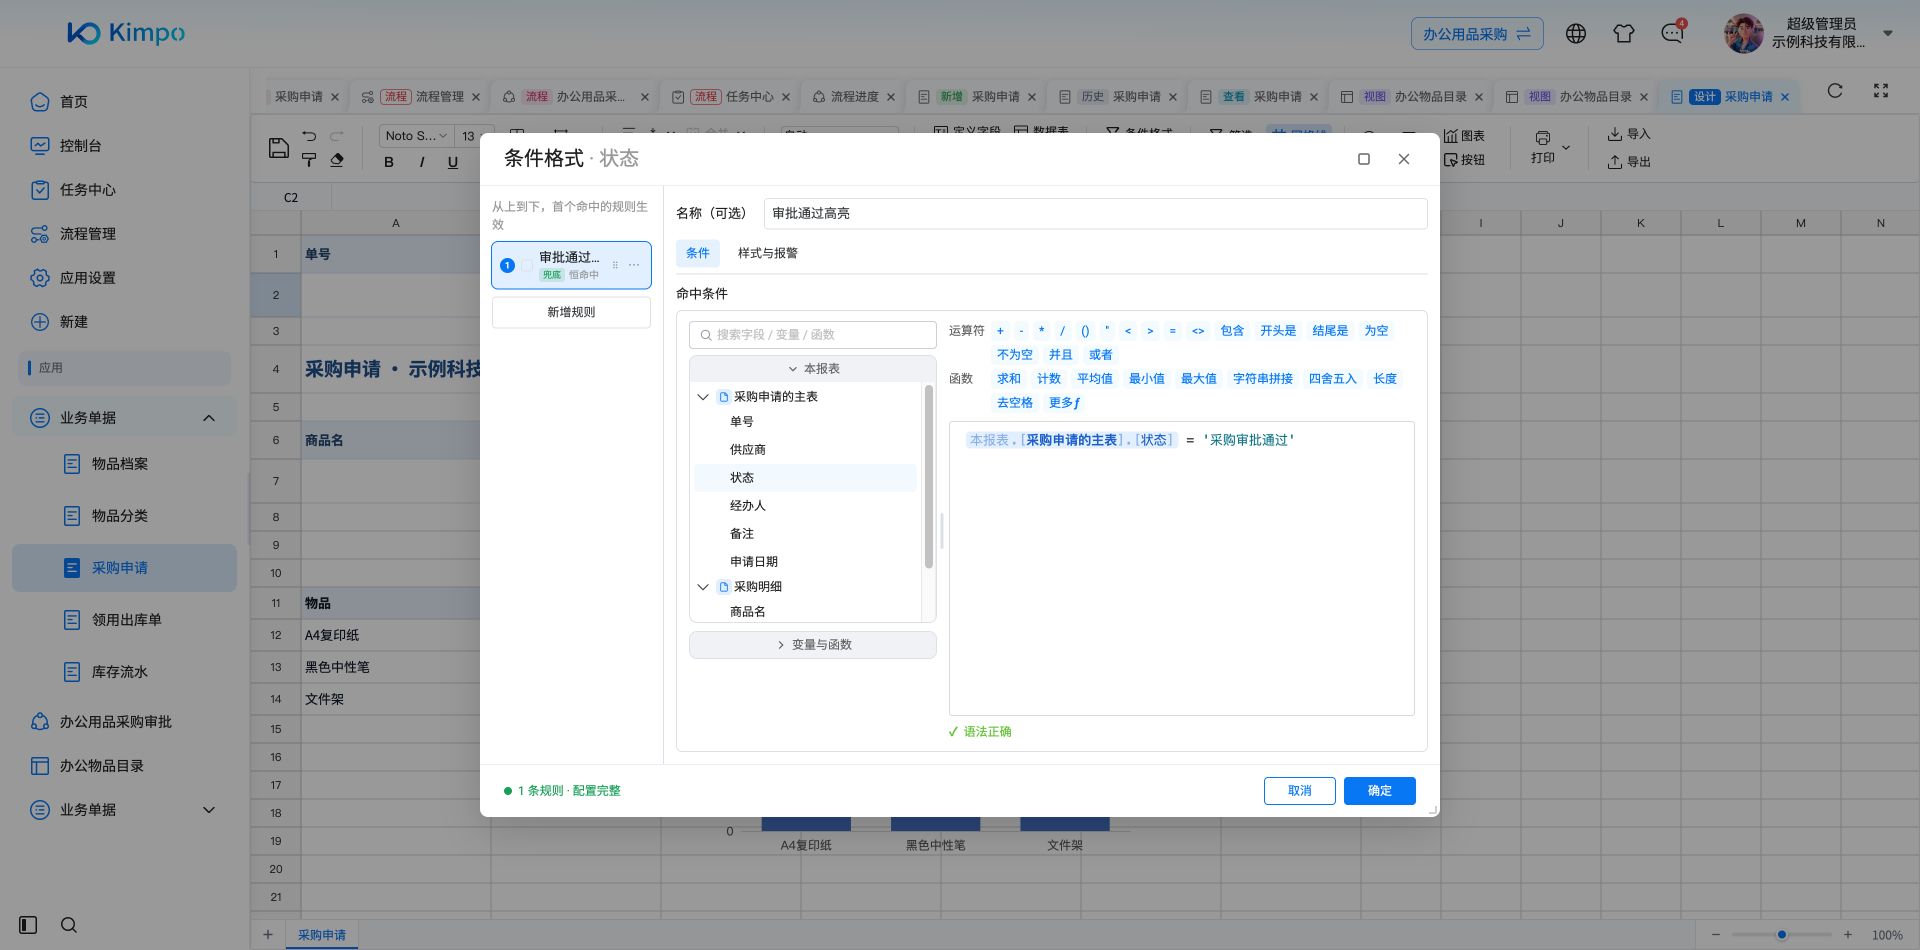1920x950 pixels.
Task: Click the format painter icon
Action: point(309,160)
